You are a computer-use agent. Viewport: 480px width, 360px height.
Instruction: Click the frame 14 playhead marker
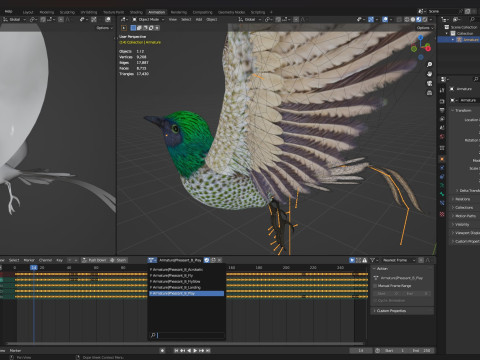tap(34, 268)
